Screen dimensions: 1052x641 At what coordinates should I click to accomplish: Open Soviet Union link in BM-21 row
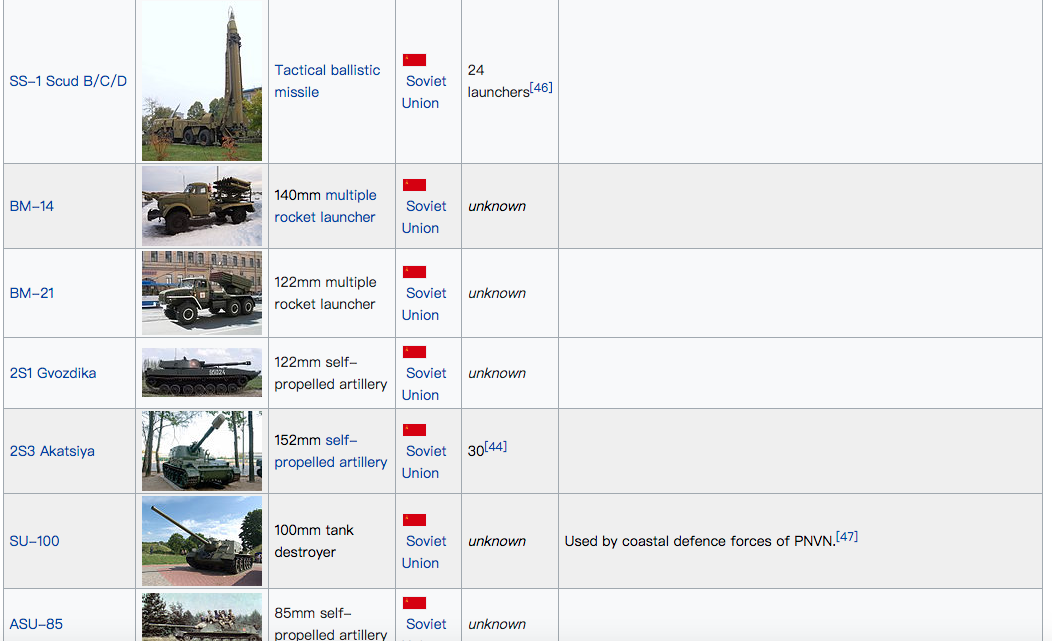tap(424, 304)
